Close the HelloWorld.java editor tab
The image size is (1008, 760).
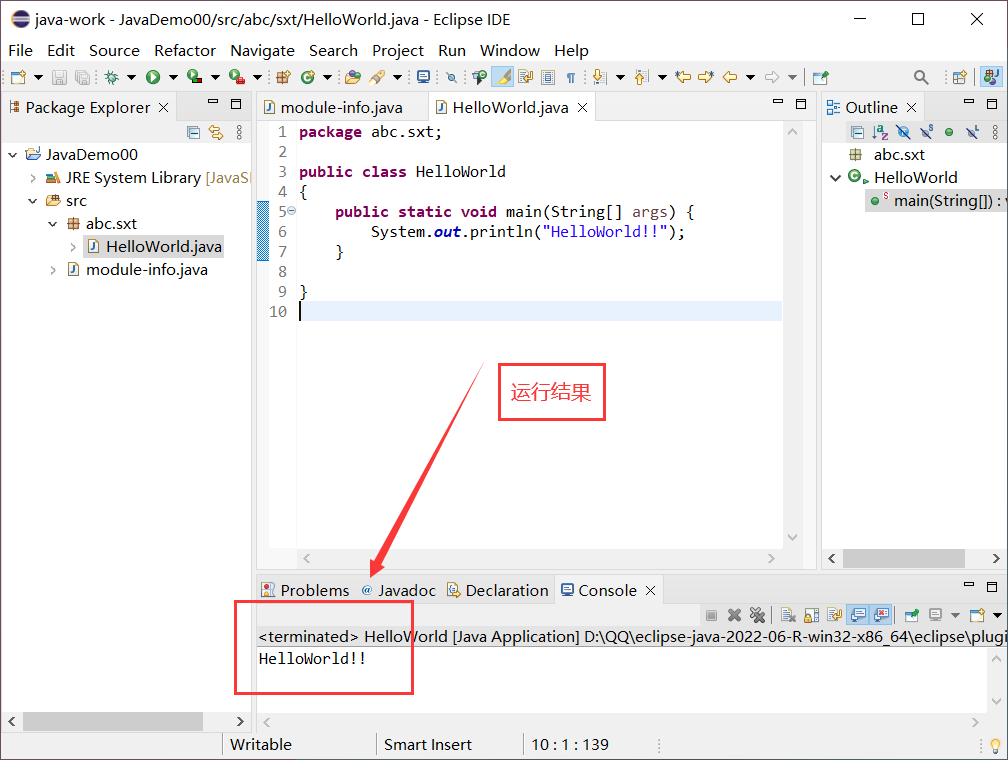[x=582, y=107]
